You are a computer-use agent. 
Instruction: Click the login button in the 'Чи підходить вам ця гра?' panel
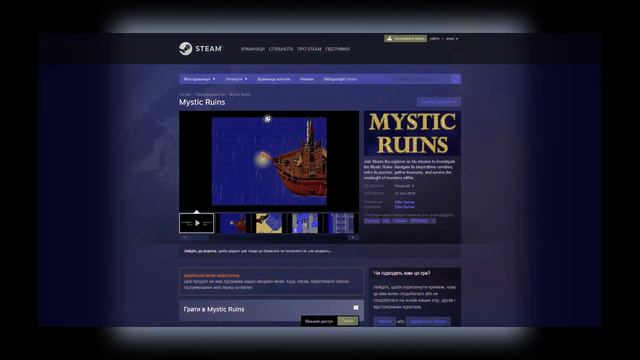click(x=384, y=322)
